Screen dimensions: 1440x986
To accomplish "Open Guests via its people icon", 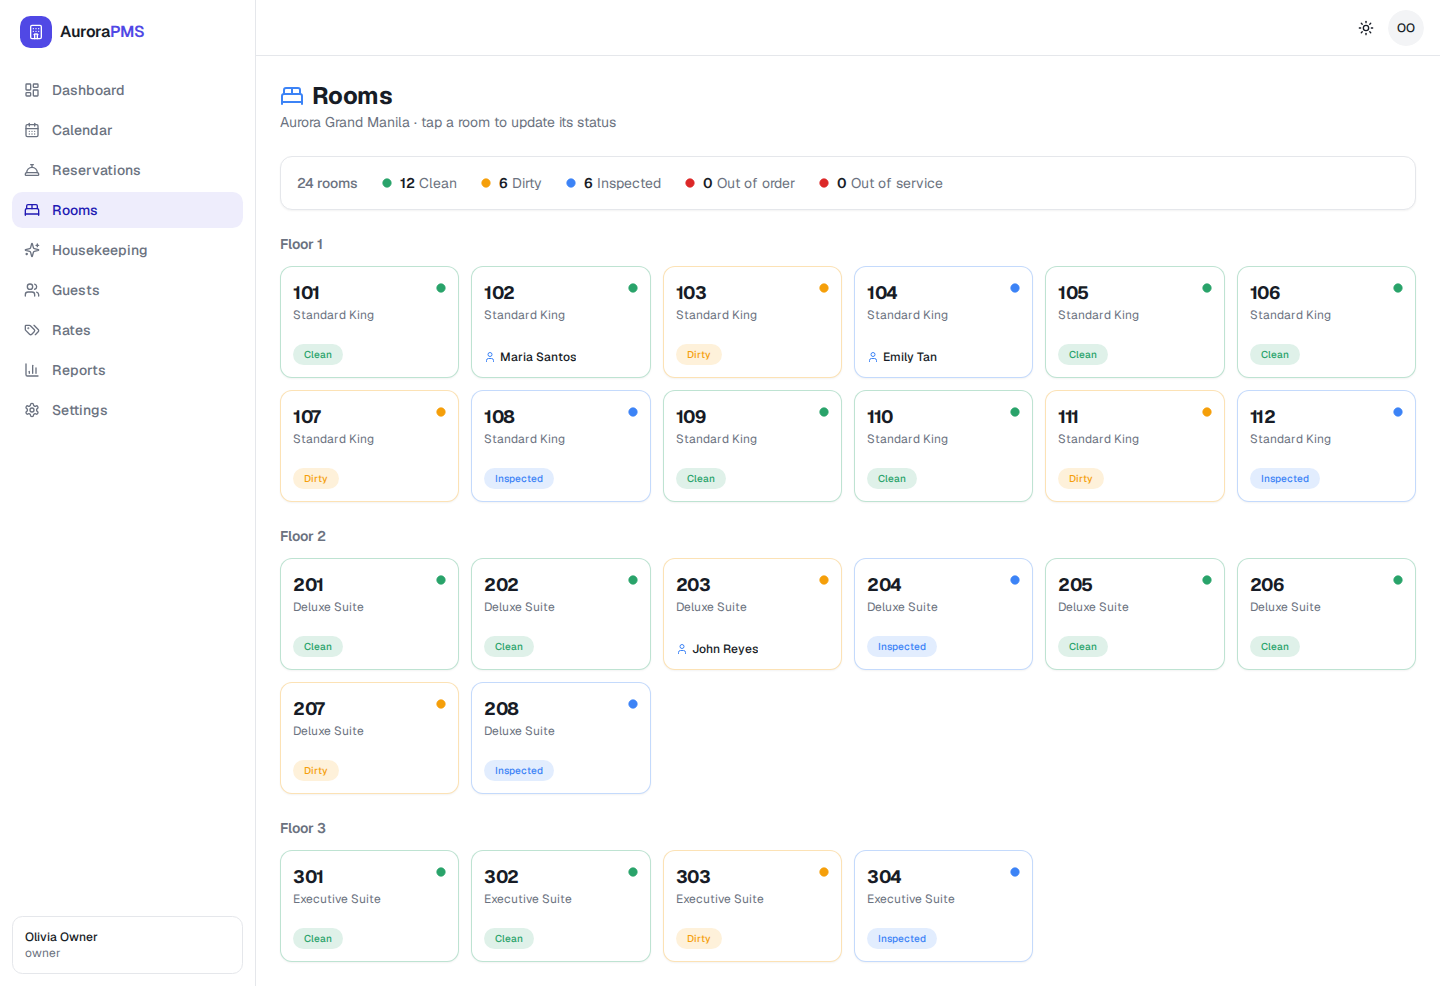I will [x=32, y=290].
